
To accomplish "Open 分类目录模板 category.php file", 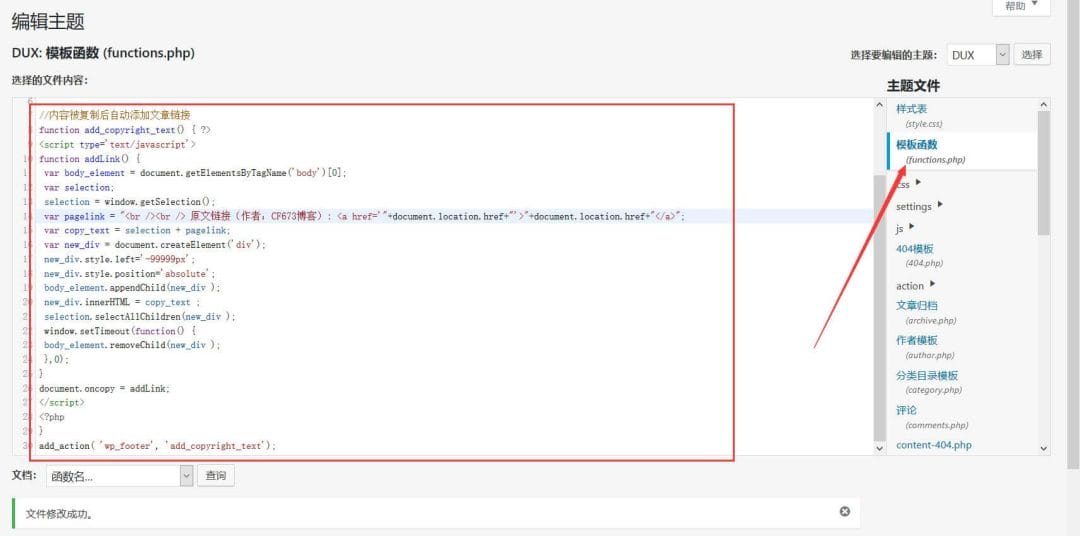I will pyautogui.click(x=927, y=375).
